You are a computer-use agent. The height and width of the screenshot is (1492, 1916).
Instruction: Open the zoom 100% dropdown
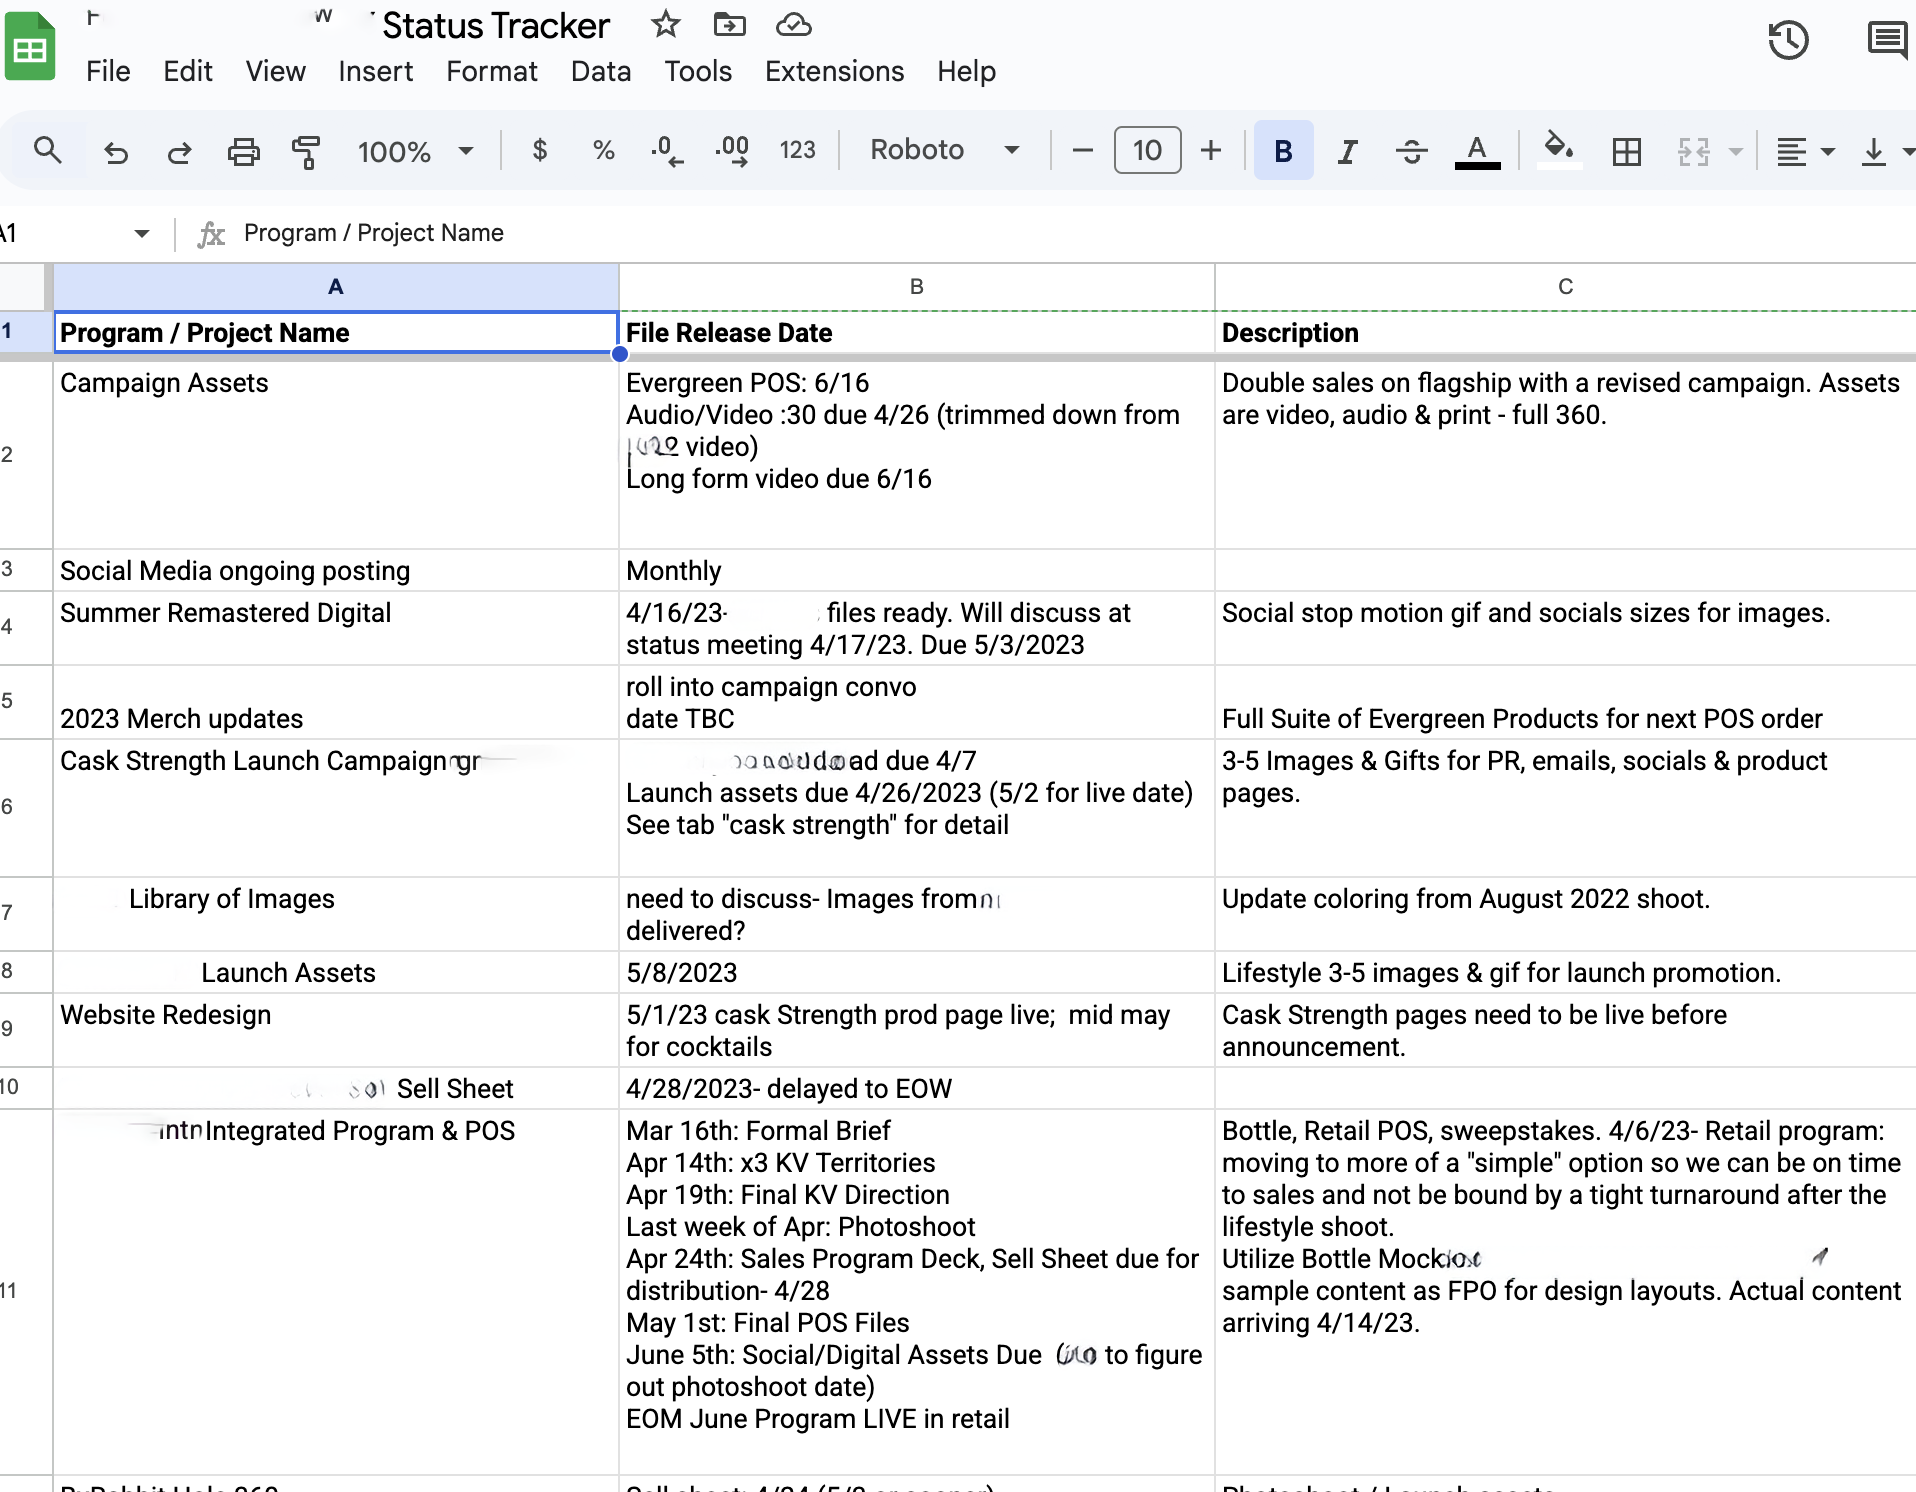(414, 151)
